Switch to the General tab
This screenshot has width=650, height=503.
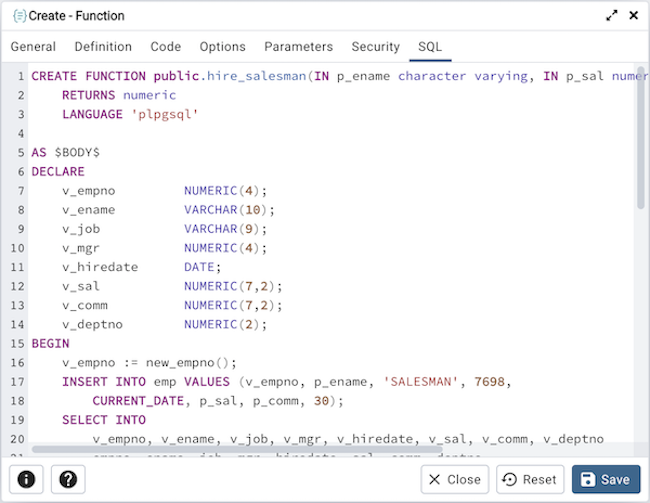click(33, 47)
